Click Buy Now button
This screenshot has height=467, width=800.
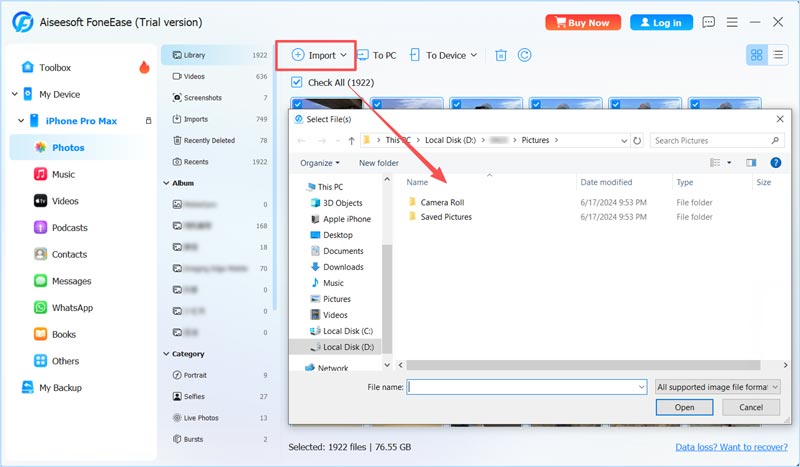pyautogui.click(x=583, y=22)
